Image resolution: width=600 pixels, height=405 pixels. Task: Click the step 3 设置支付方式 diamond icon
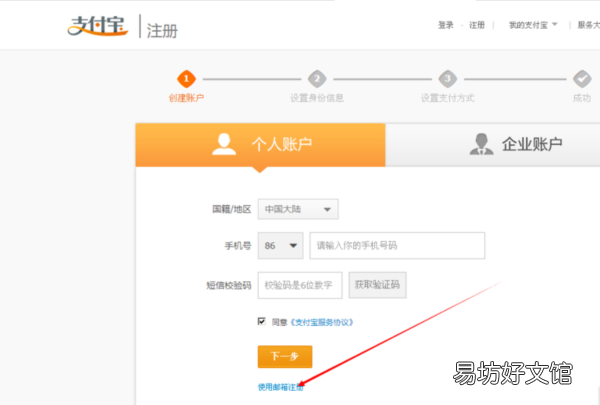pyautogui.click(x=448, y=79)
